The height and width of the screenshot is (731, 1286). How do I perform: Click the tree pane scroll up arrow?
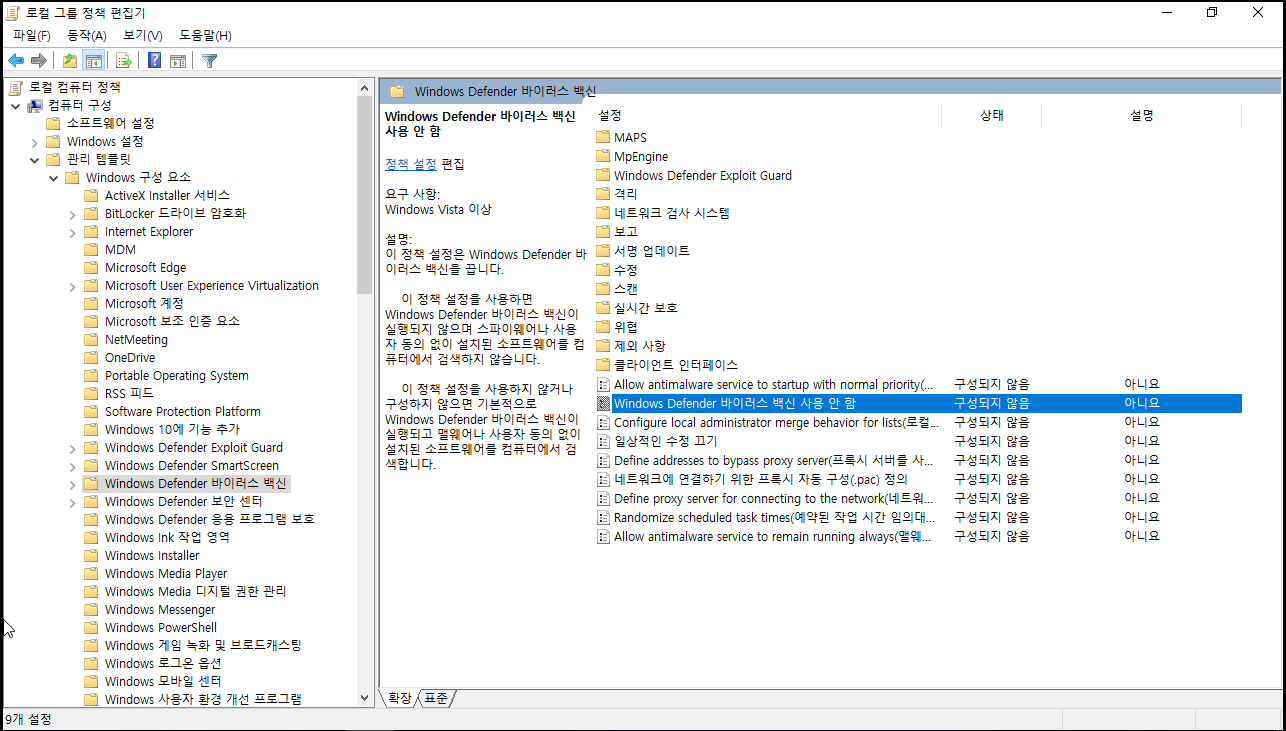coord(364,87)
